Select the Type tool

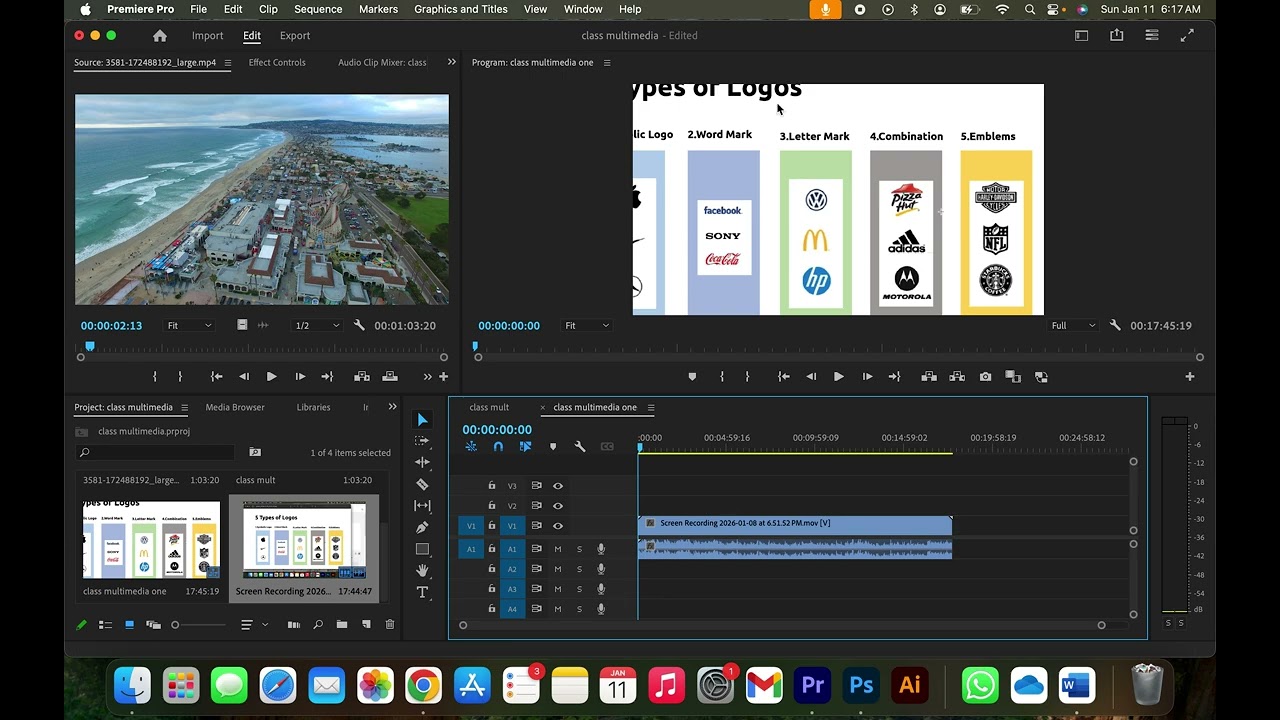[422, 592]
